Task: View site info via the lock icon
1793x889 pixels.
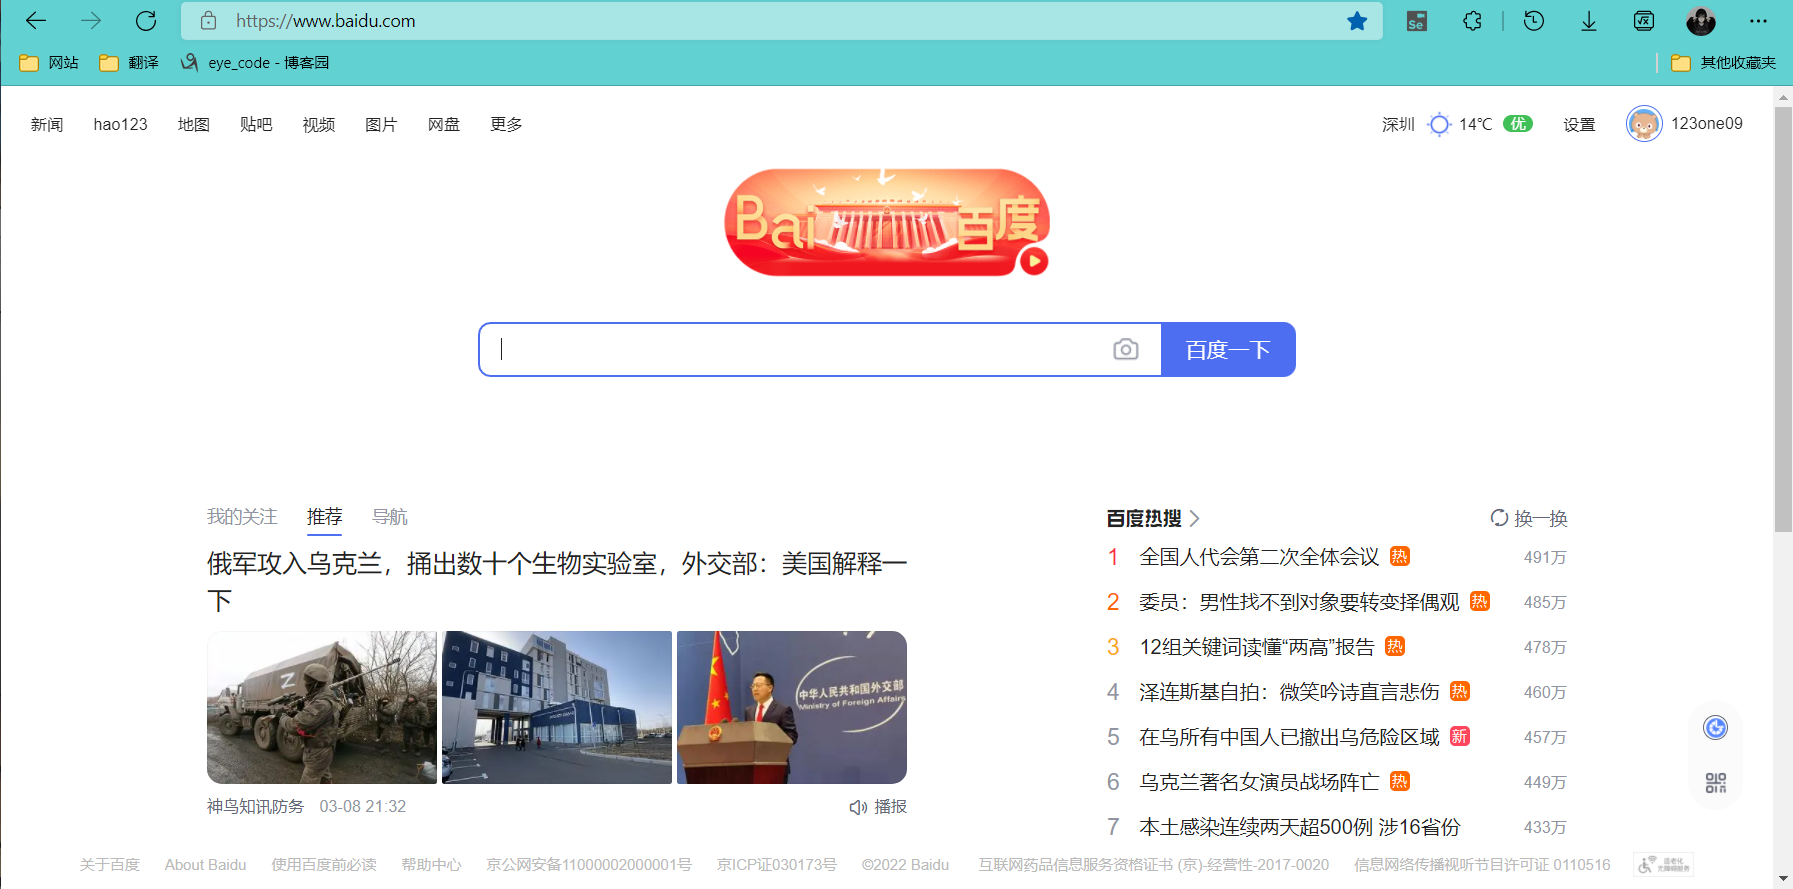Action: [x=209, y=21]
